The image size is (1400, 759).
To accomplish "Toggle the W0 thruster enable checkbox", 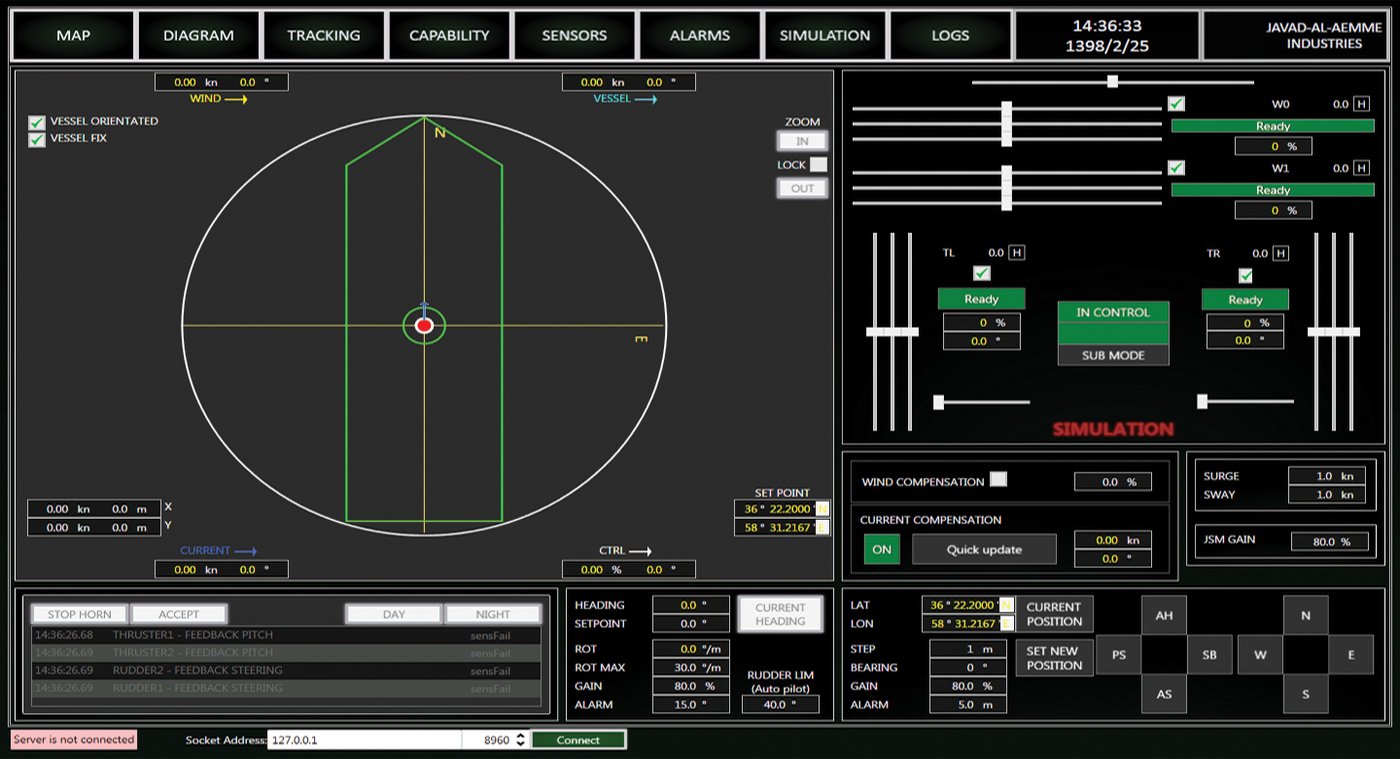I will click(x=1176, y=104).
